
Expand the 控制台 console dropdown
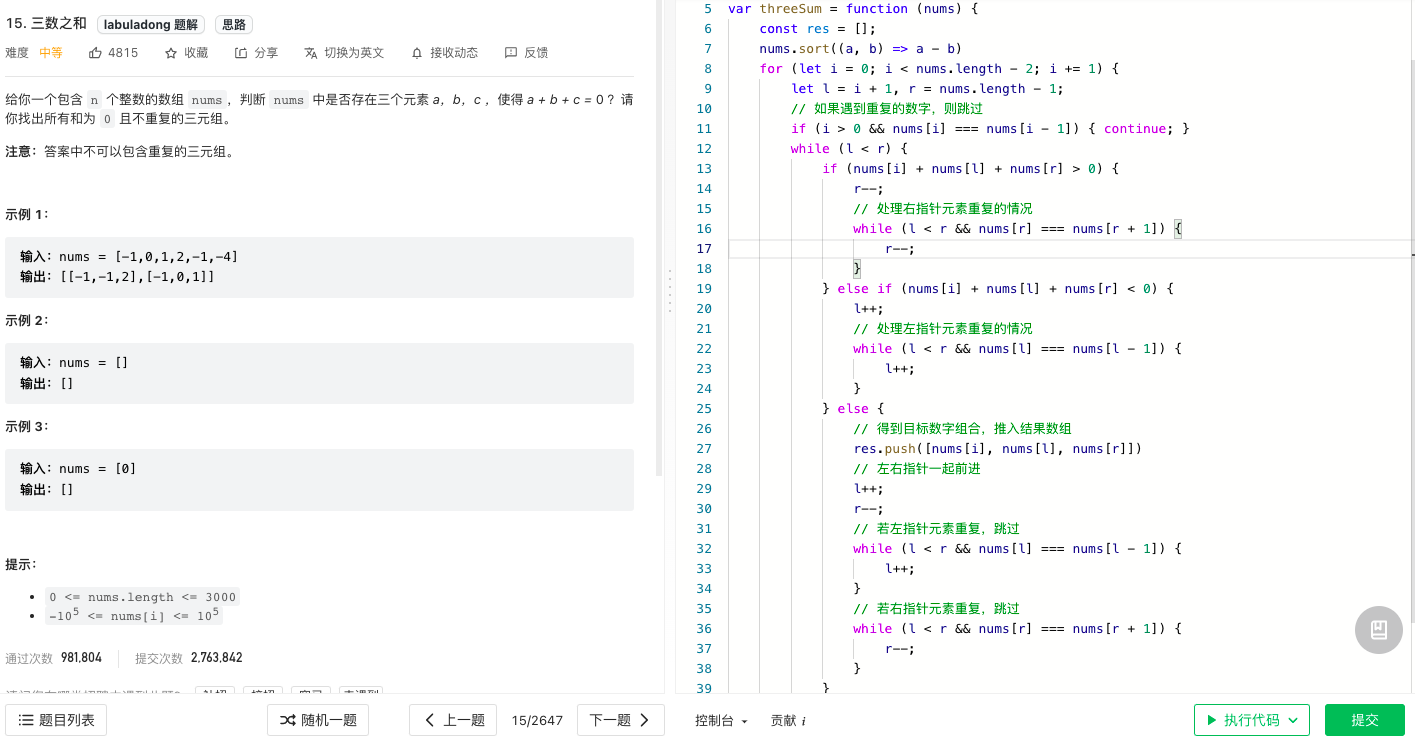pyautogui.click(x=722, y=721)
